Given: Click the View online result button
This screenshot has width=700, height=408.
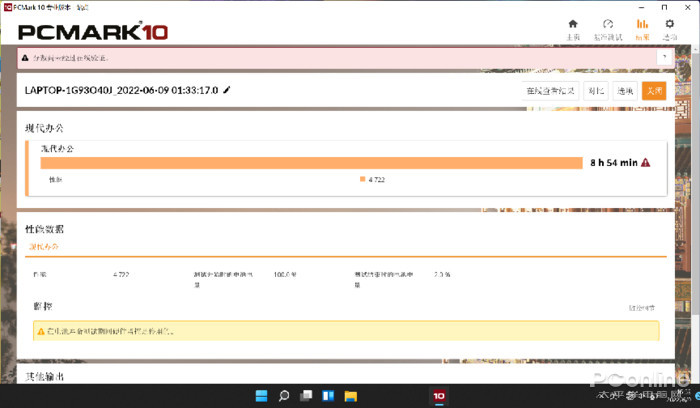Looking at the screenshot, I should 551,90.
